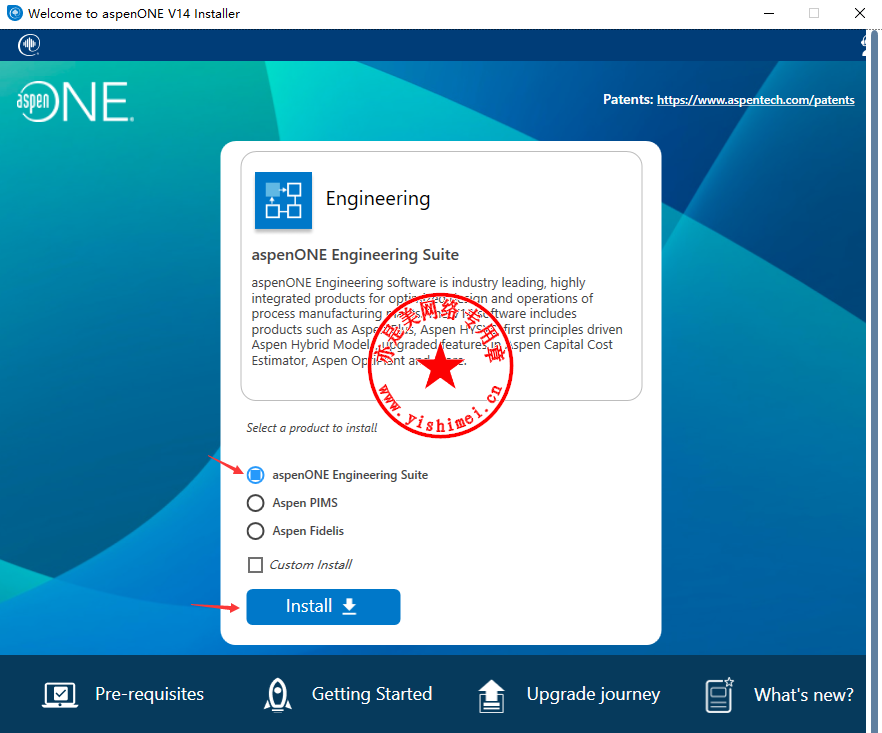The height and width of the screenshot is (733, 882).
Task: Open the Pre-requisites section
Action: 150,694
